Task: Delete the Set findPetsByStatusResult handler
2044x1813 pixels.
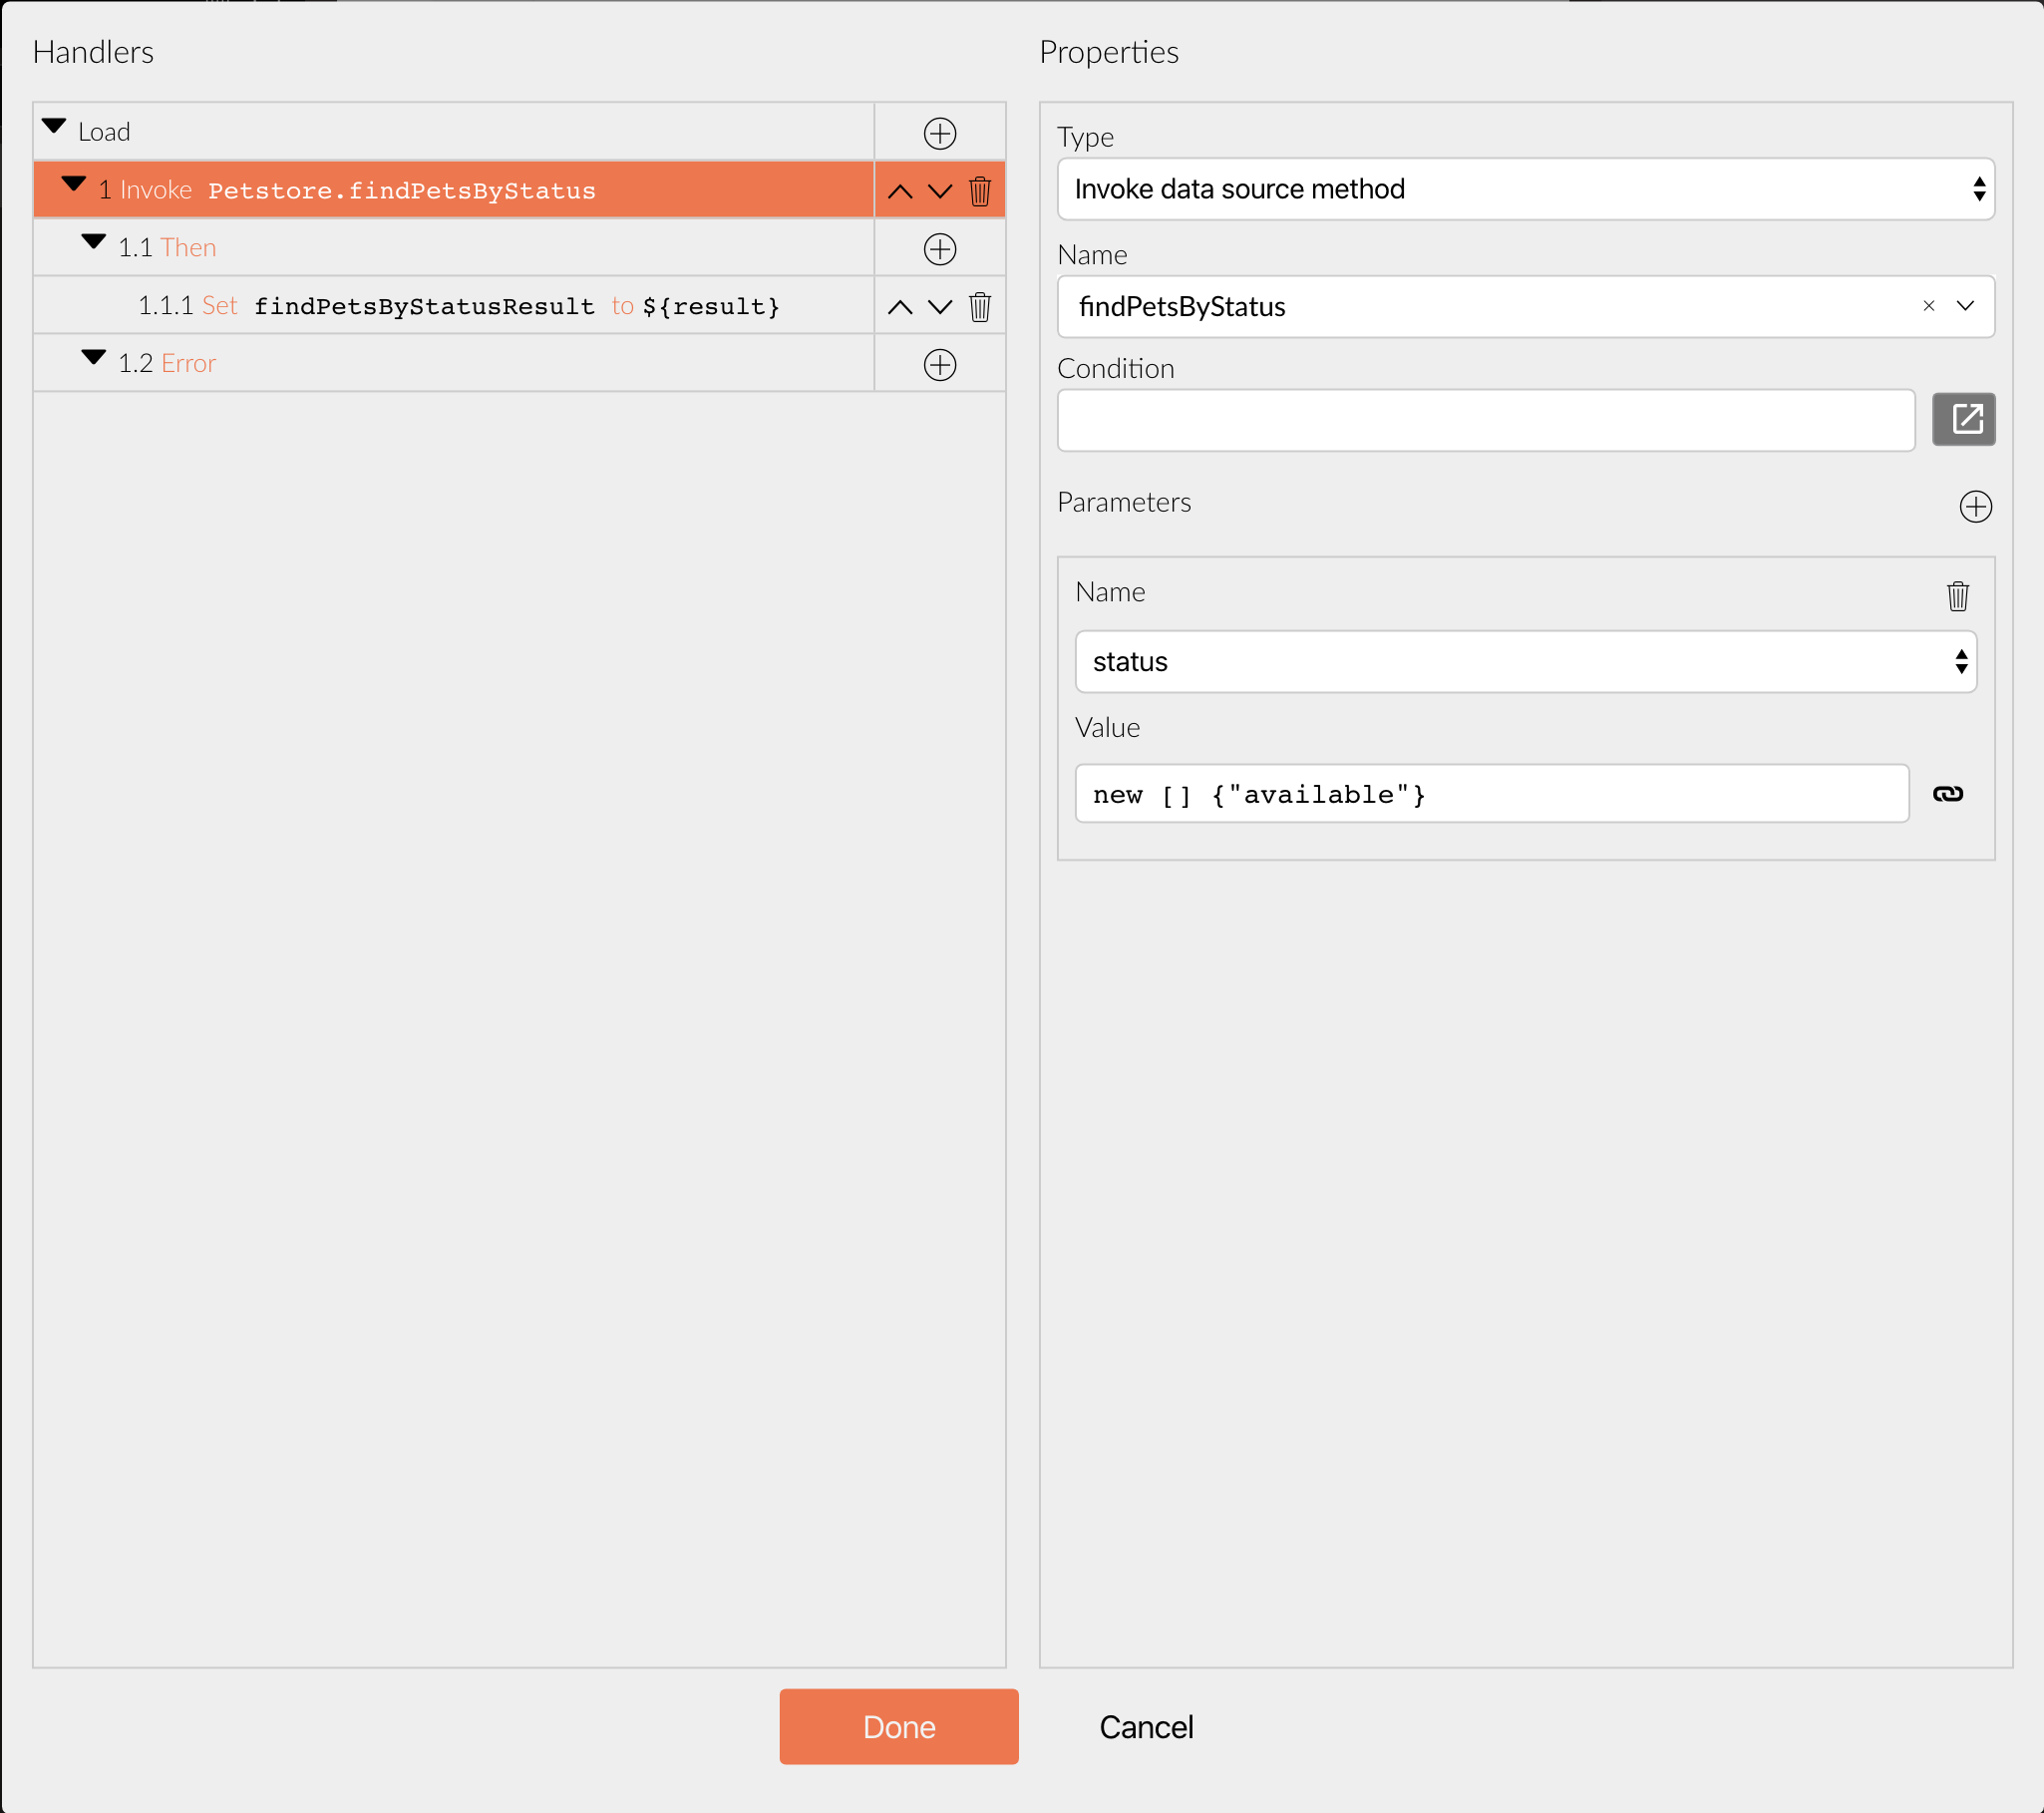Action: tap(979, 307)
